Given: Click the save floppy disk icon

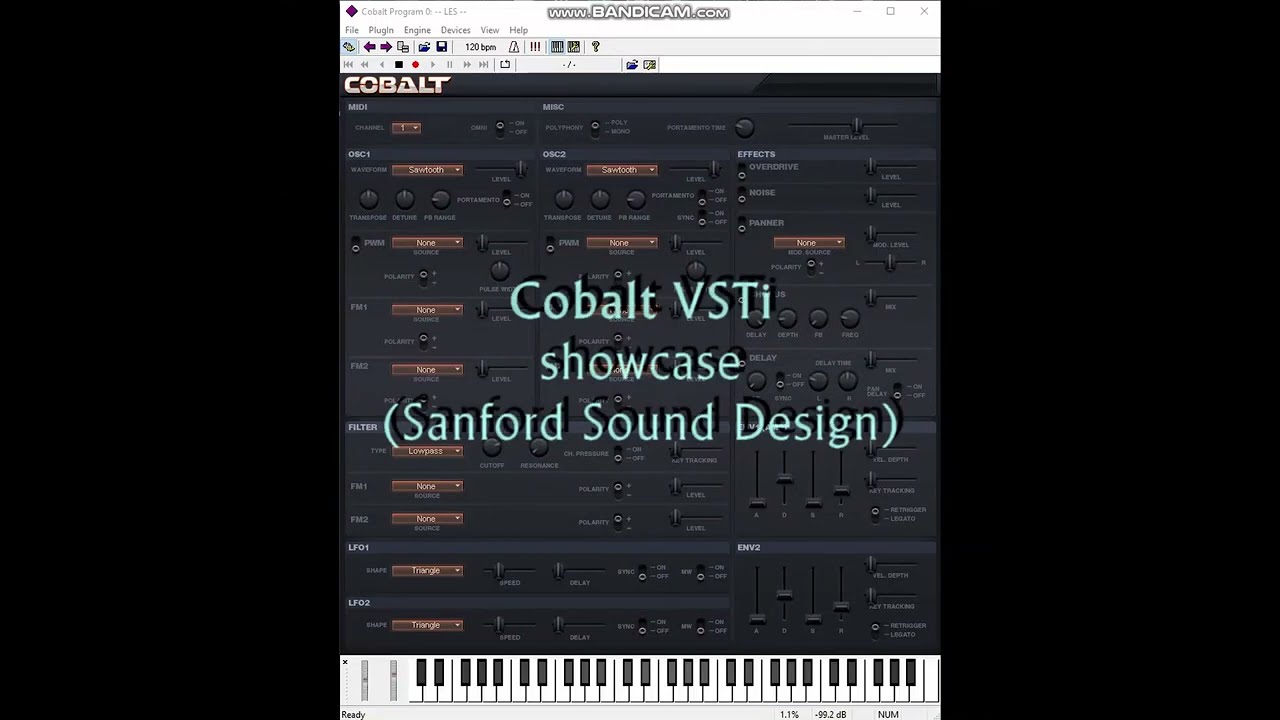Looking at the screenshot, I should (441, 47).
